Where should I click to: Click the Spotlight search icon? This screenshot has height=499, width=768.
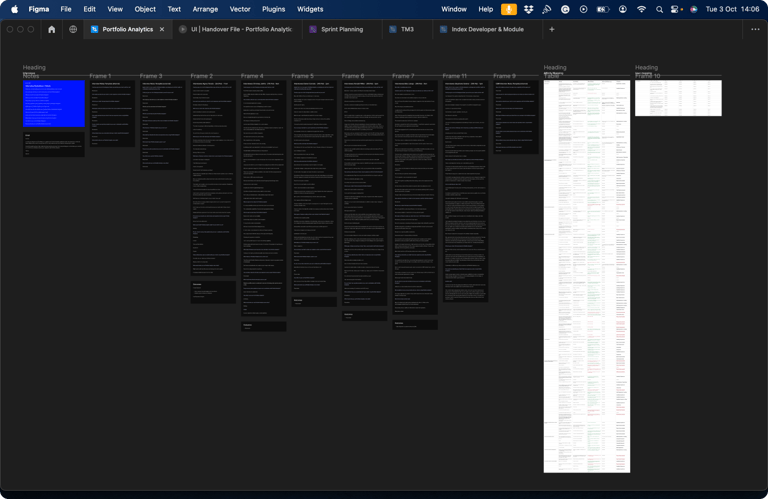click(x=659, y=9)
